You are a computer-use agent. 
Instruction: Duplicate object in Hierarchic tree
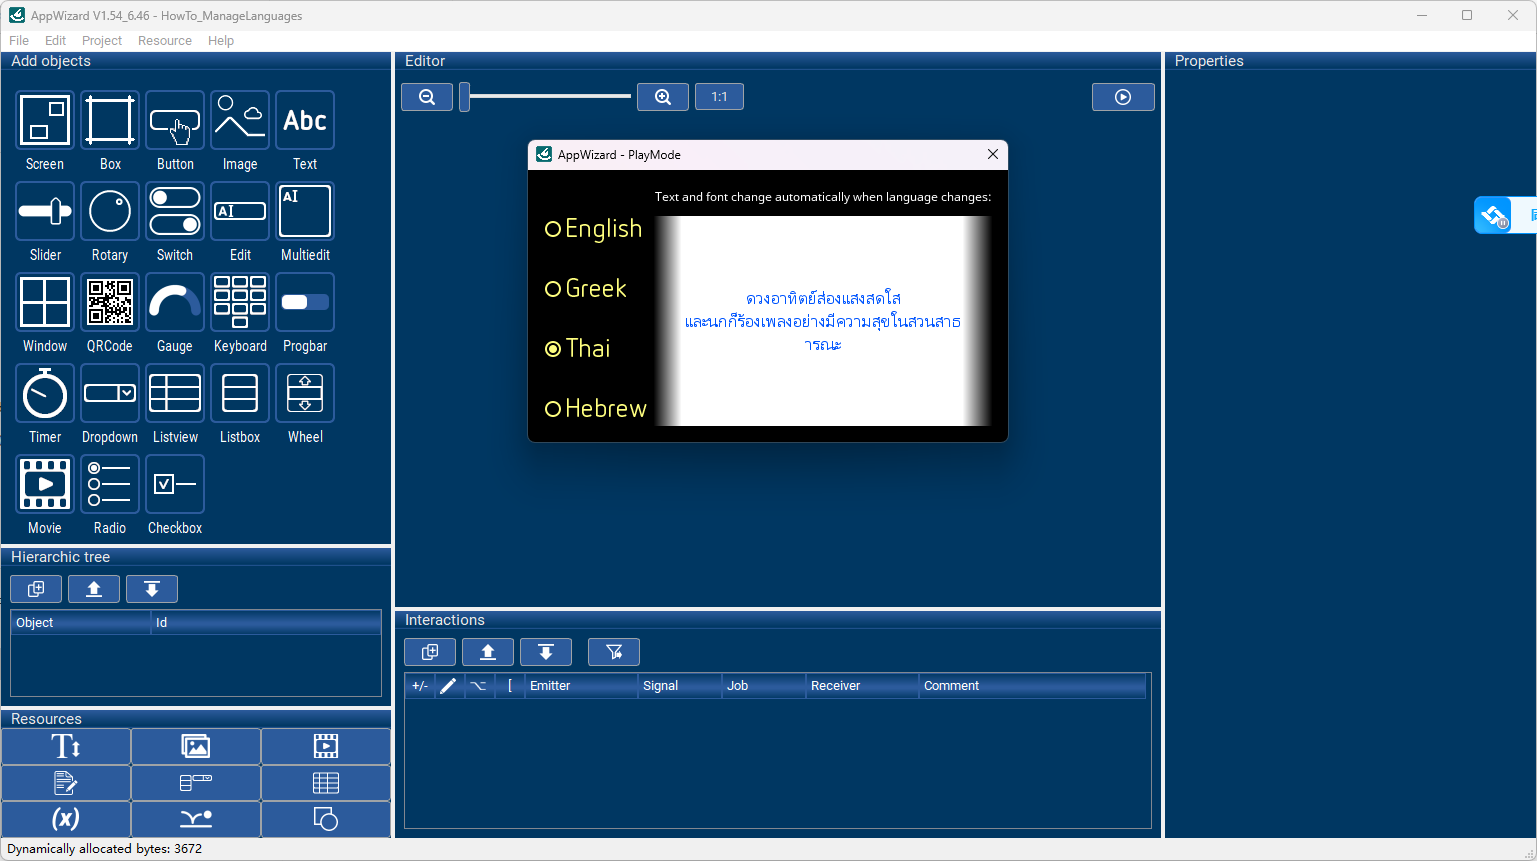pos(36,589)
